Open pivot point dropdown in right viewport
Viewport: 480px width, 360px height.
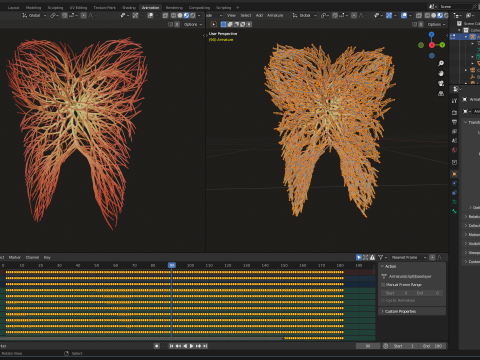(325, 15)
